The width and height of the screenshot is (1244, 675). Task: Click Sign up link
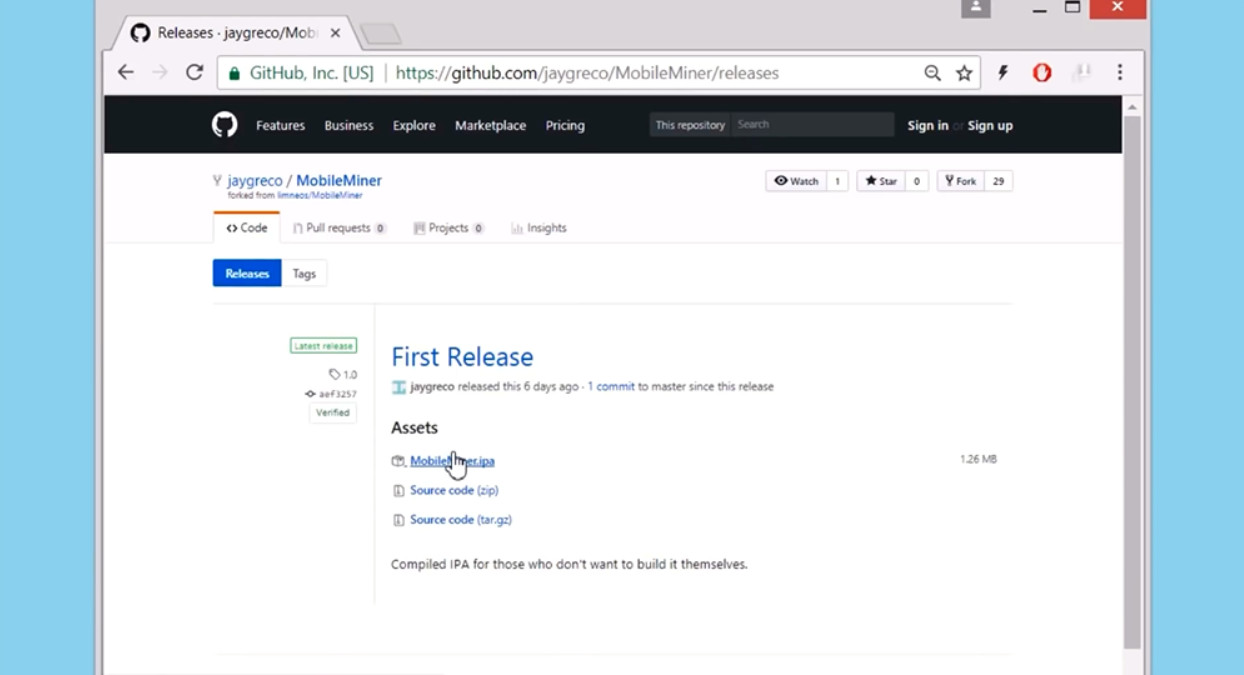(x=990, y=125)
